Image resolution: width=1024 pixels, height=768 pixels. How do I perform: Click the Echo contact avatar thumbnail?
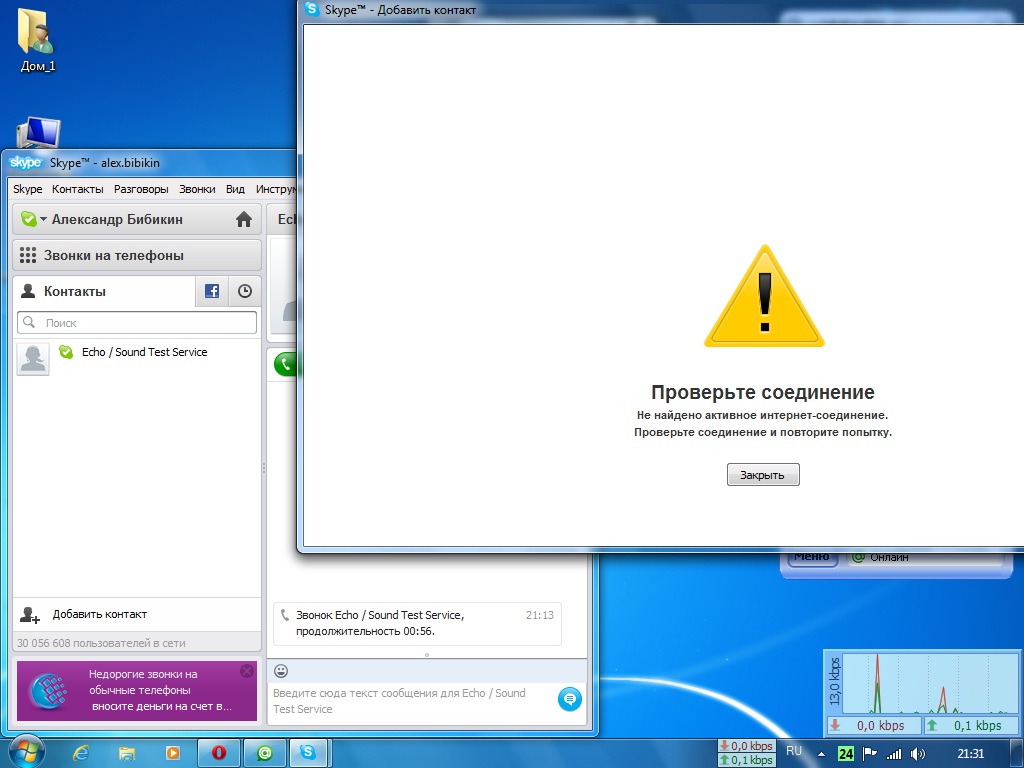coord(33,359)
